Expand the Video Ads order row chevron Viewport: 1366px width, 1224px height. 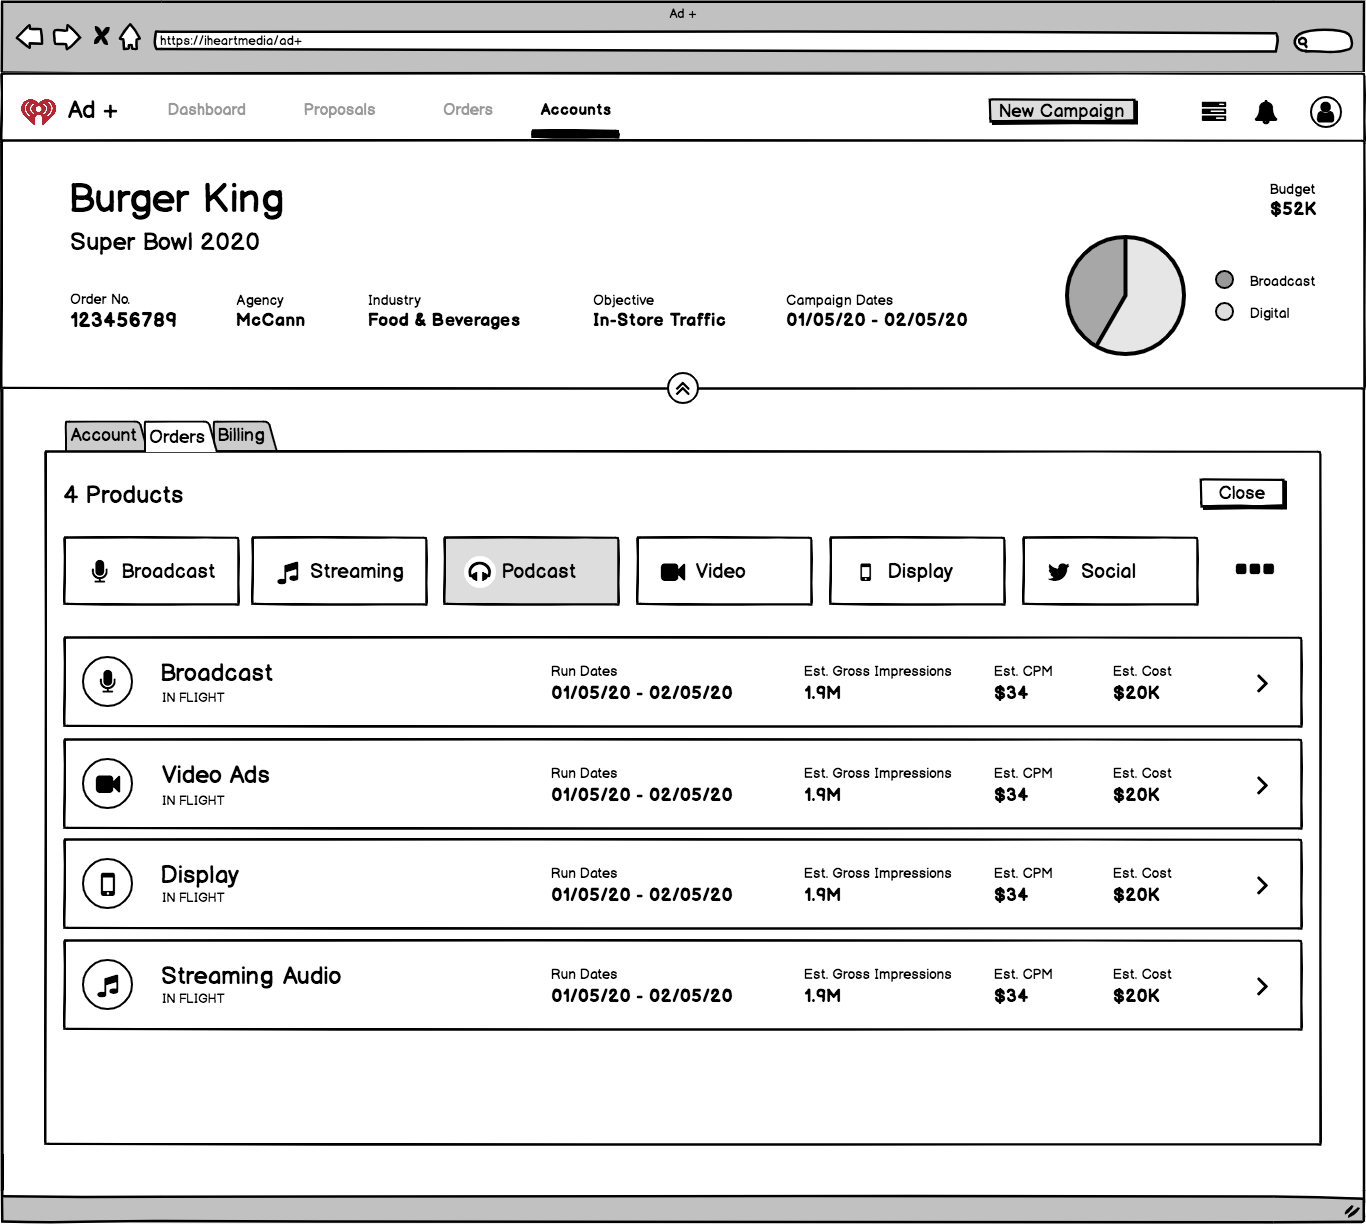(x=1262, y=785)
